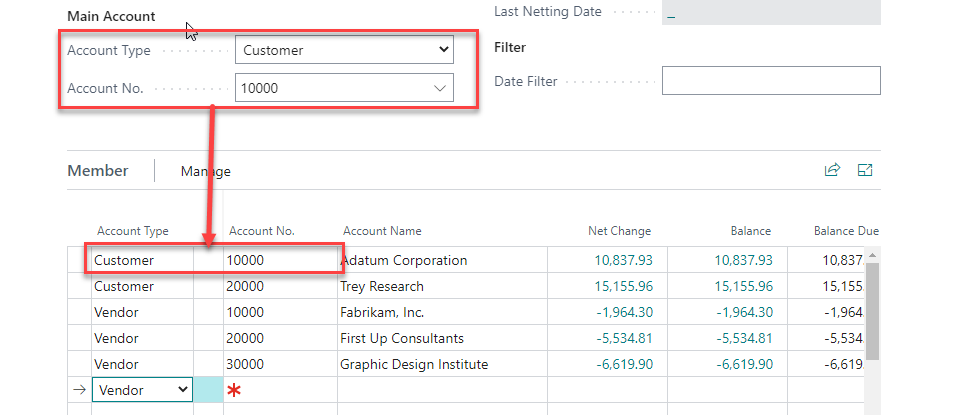Open the Main Account Type dropdown

[344, 50]
